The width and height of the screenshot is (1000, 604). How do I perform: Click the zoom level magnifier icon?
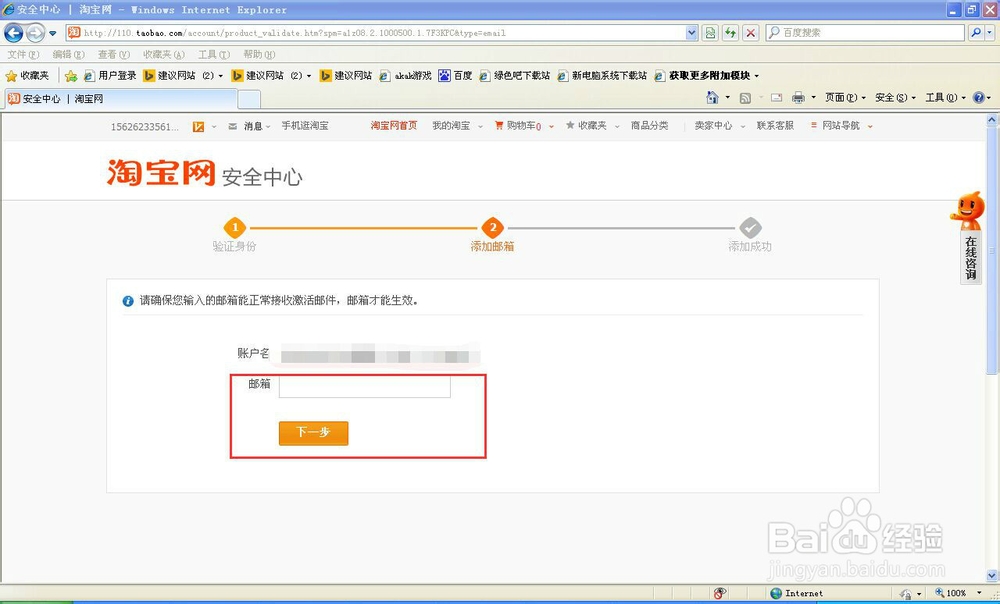pyautogui.click(x=939, y=593)
